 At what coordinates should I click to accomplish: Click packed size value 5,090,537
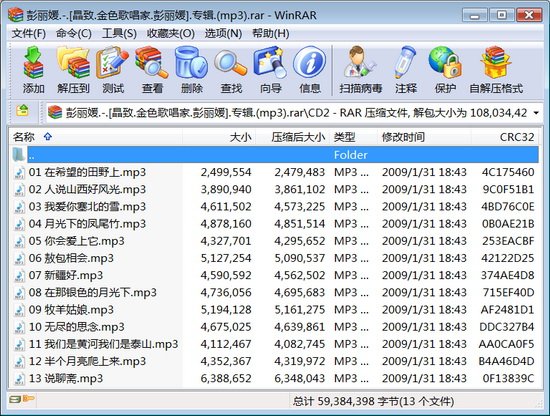point(300,258)
